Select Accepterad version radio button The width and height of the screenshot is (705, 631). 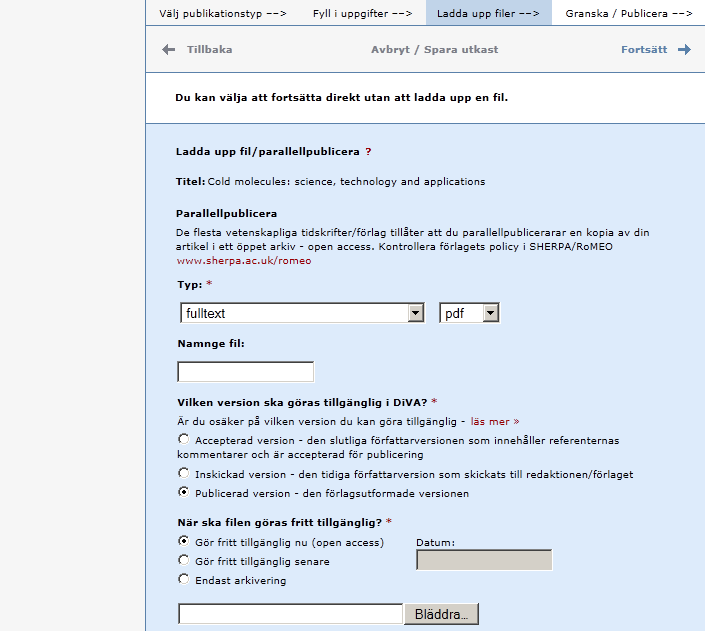click(183, 439)
